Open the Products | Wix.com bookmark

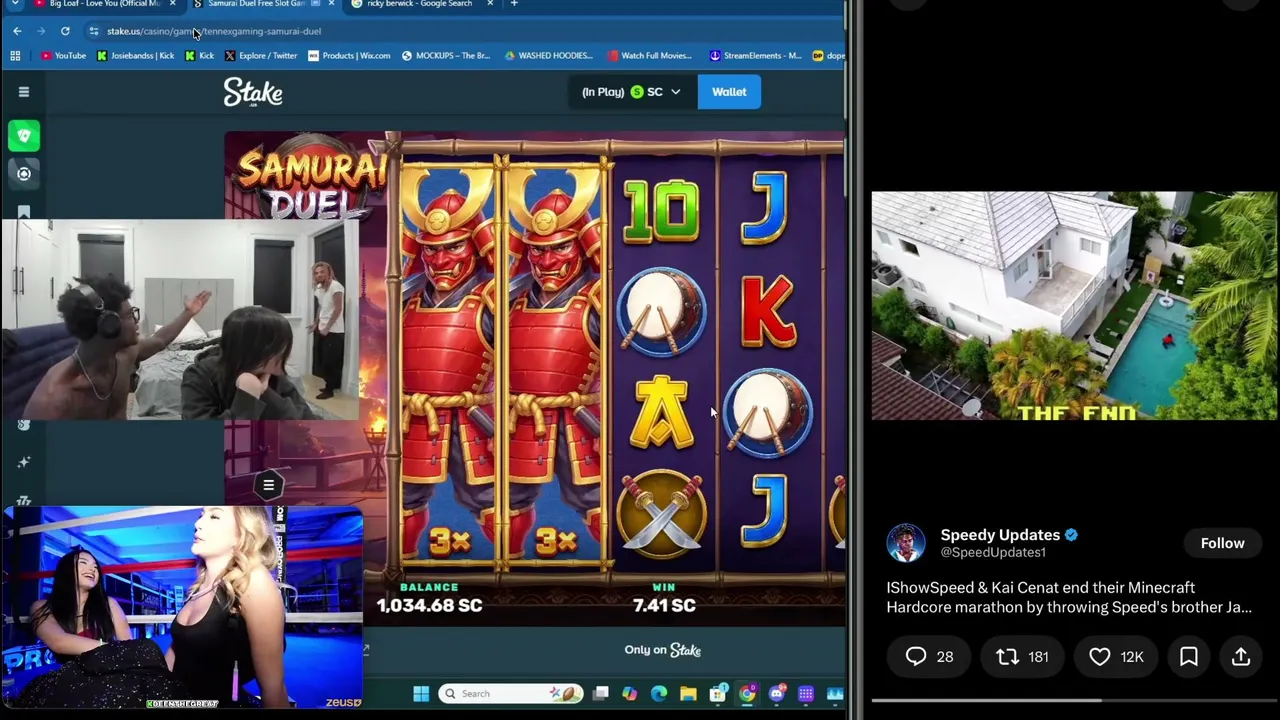tap(349, 56)
